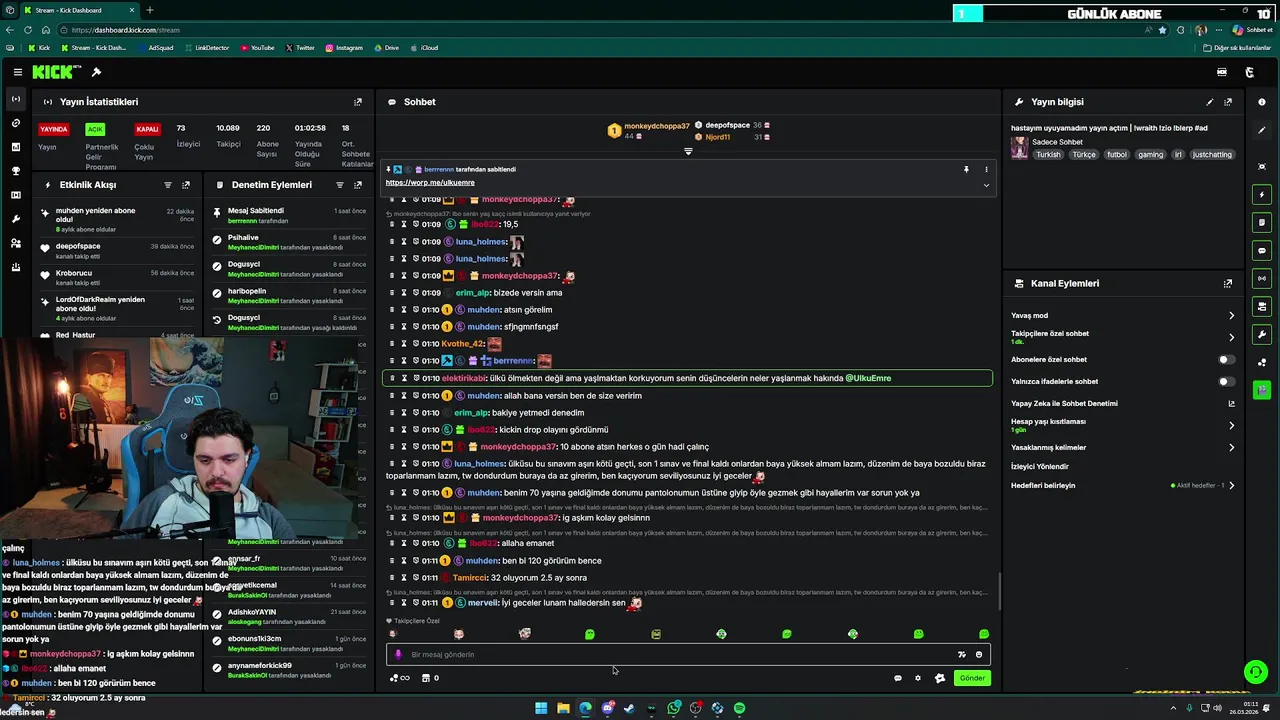Viewport: 1280px width, 720px height.
Task: Open WhatsApp from the Windows taskbar
Action: (674, 708)
